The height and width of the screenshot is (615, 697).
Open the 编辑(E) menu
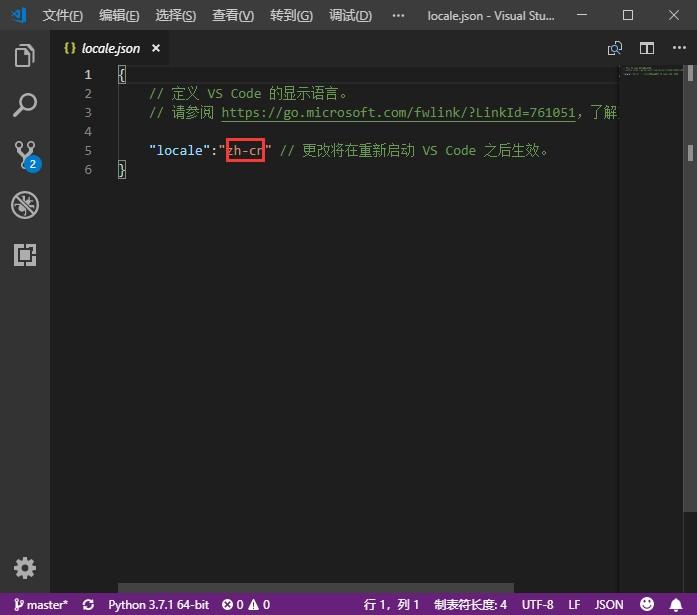(x=119, y=16)
